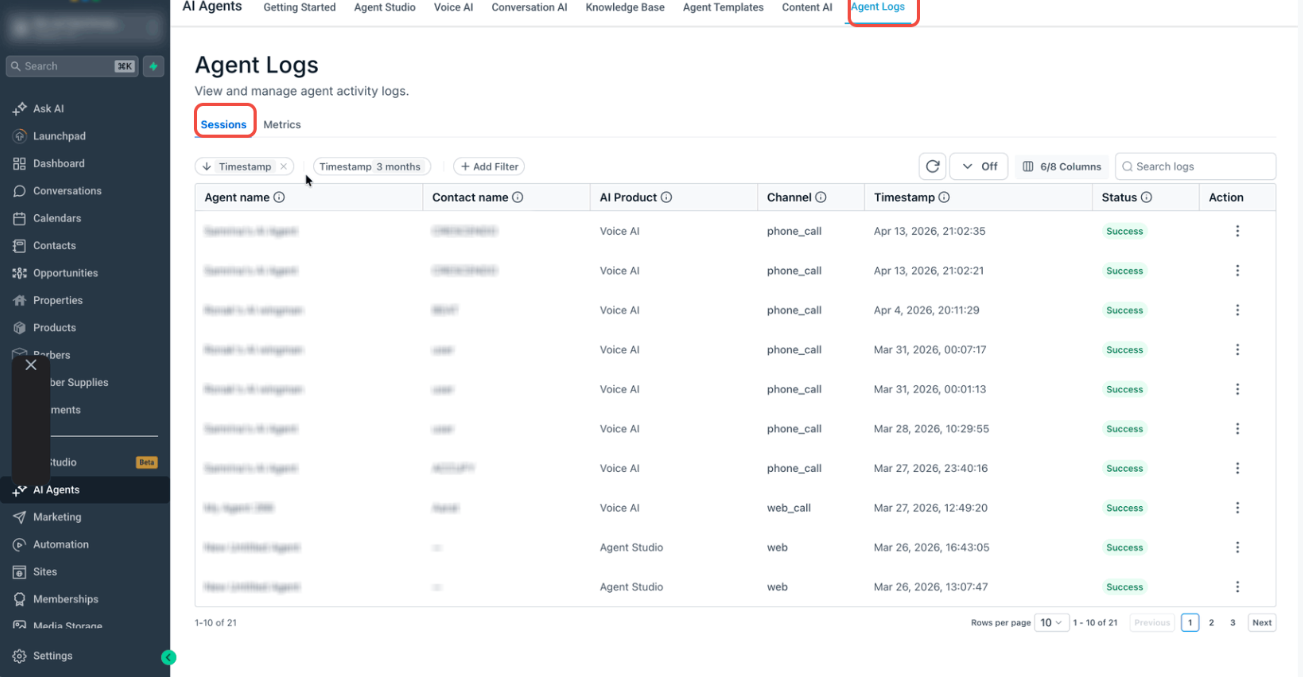Open auto-refresh Off dropdown
This screenshot has height=677, width=1303.
[979, 166]
